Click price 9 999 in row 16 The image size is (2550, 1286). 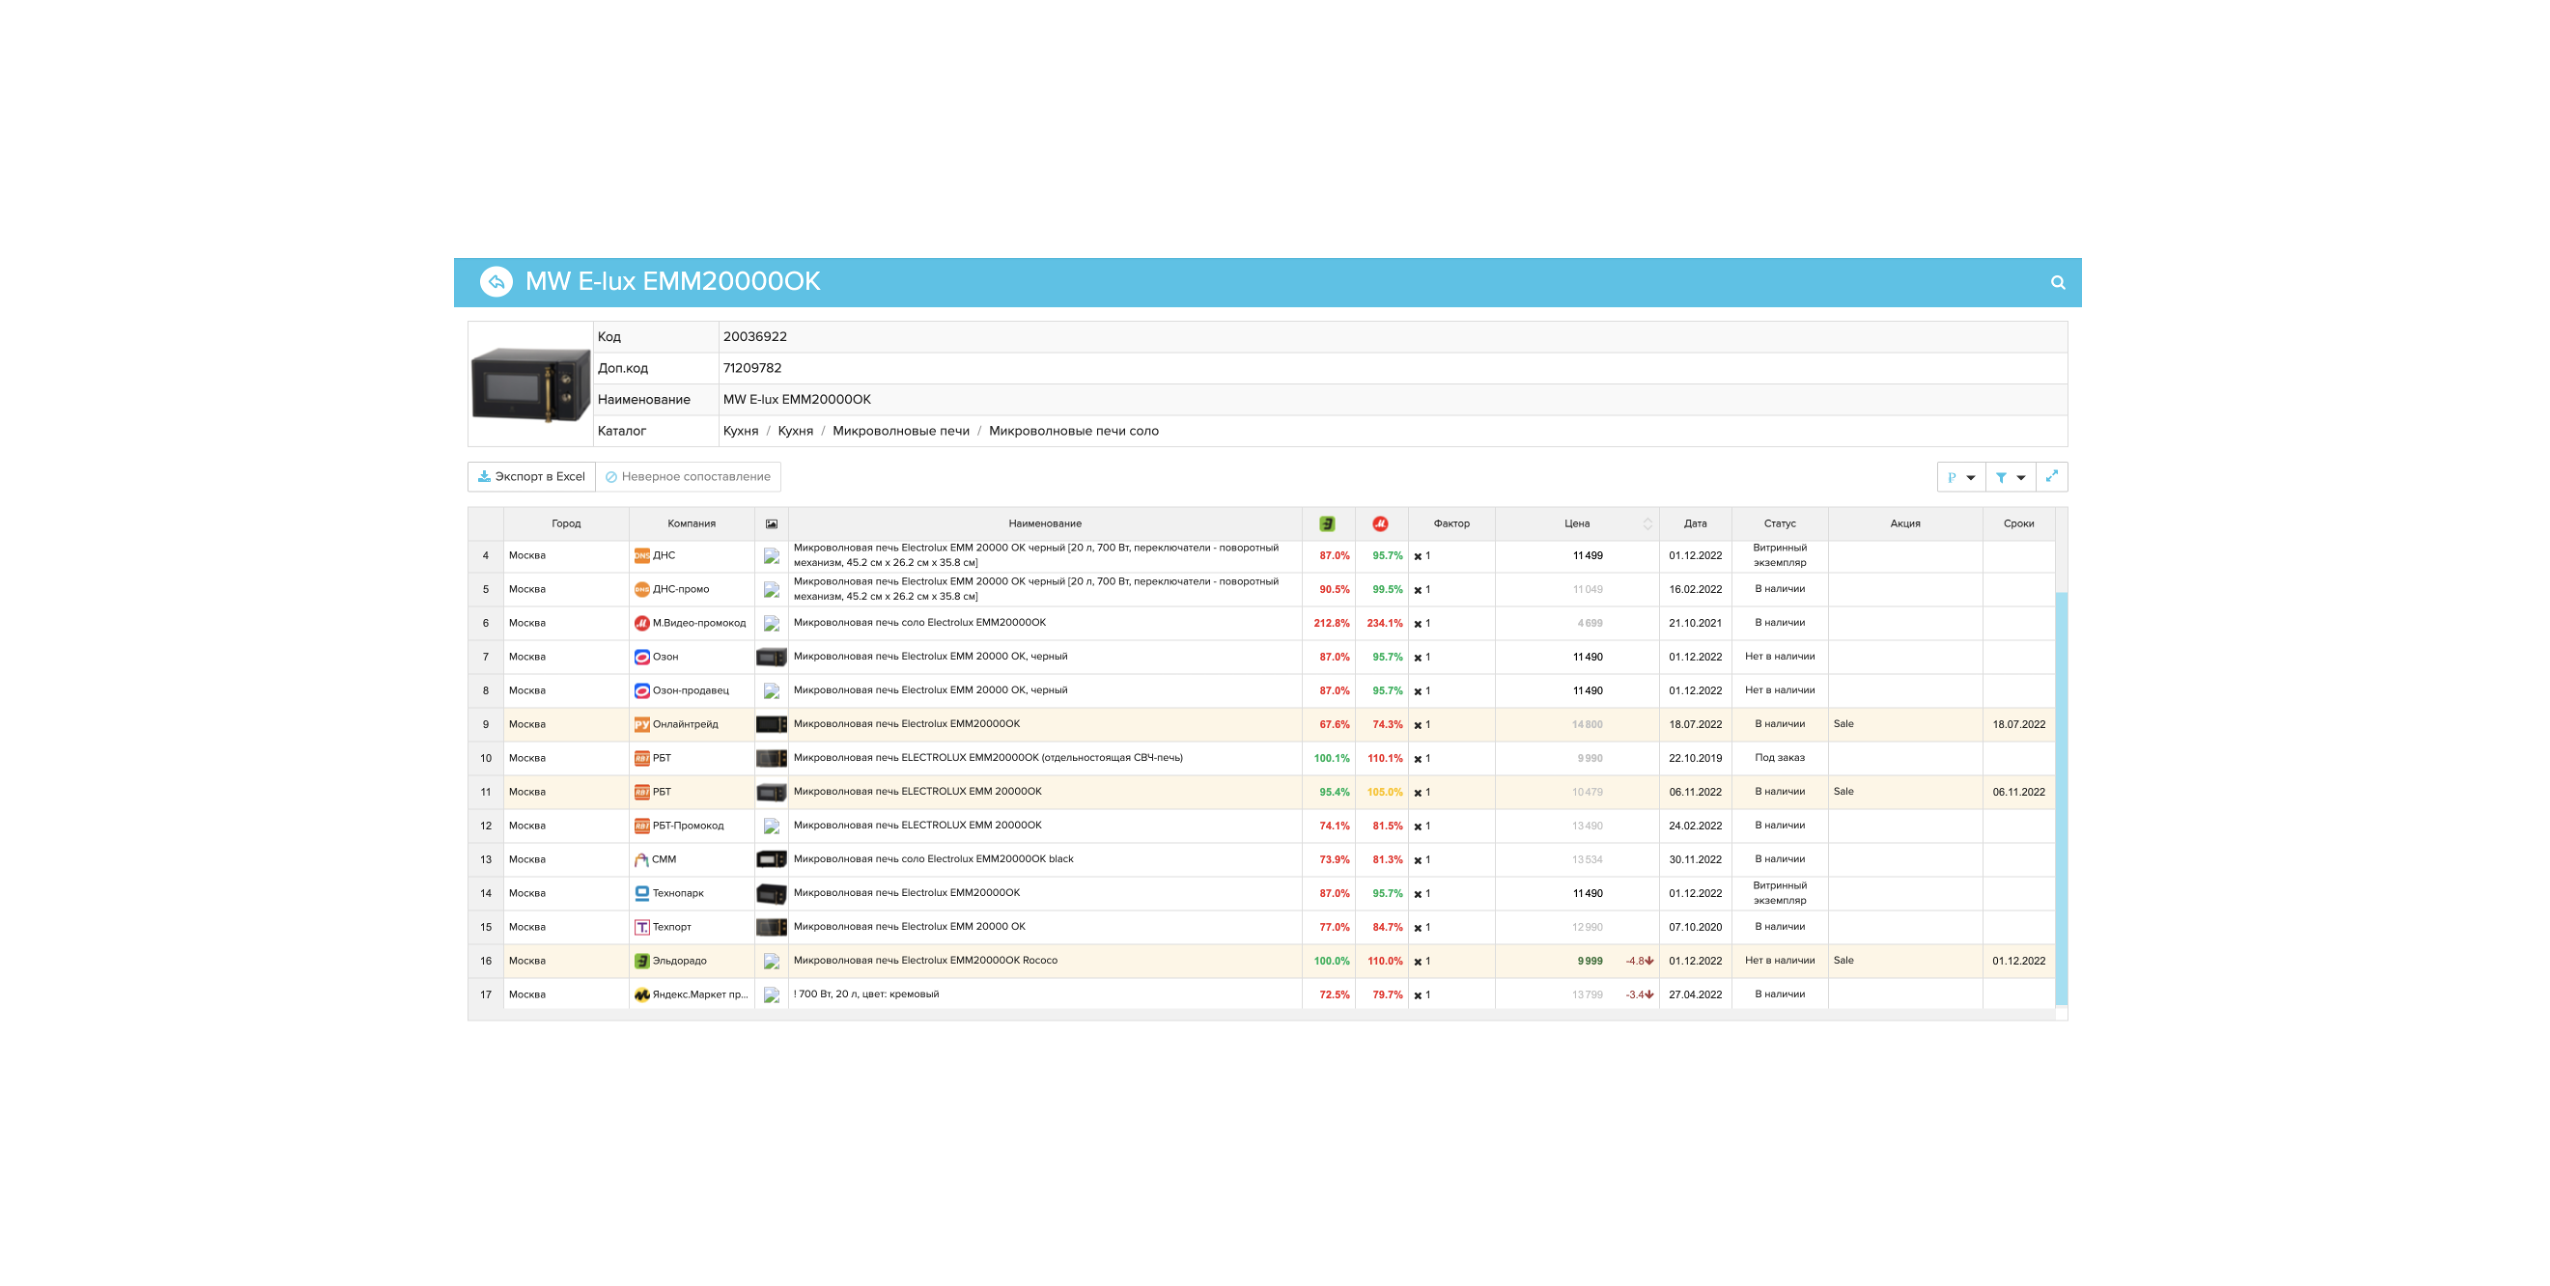click(1589, 961)
